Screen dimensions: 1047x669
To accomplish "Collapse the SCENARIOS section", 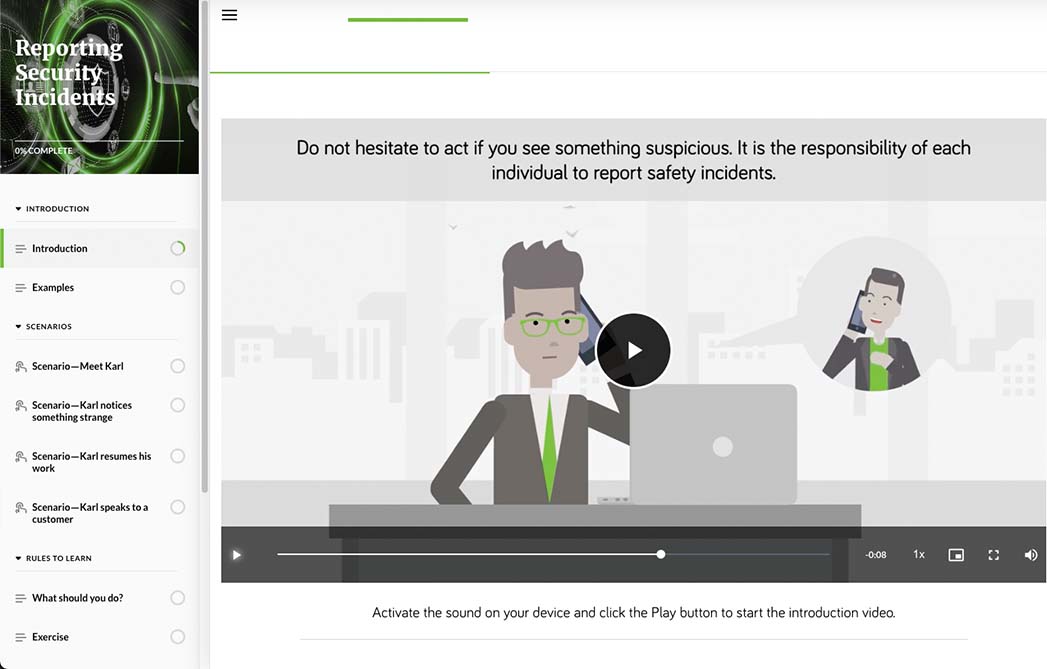I will 16,326.
